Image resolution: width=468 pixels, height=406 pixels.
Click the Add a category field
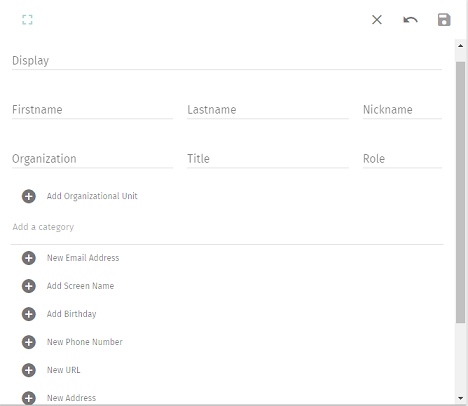[x=227, y=227]
